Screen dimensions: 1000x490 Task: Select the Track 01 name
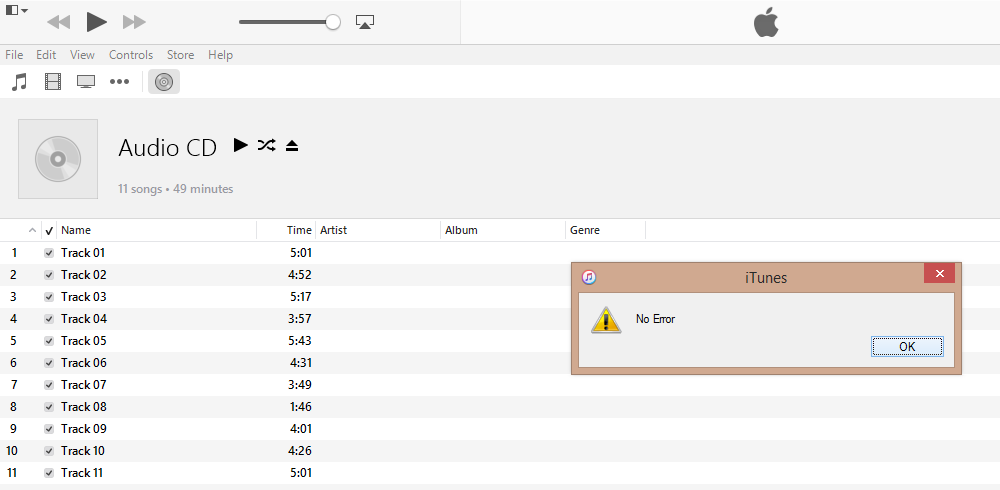[83, 253]
